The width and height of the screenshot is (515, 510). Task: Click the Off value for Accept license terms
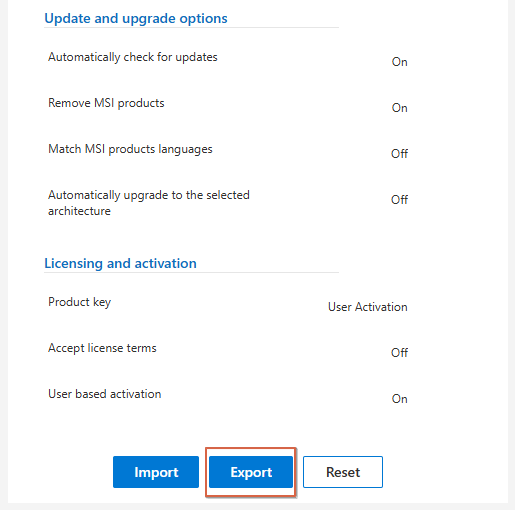point(399,353)
